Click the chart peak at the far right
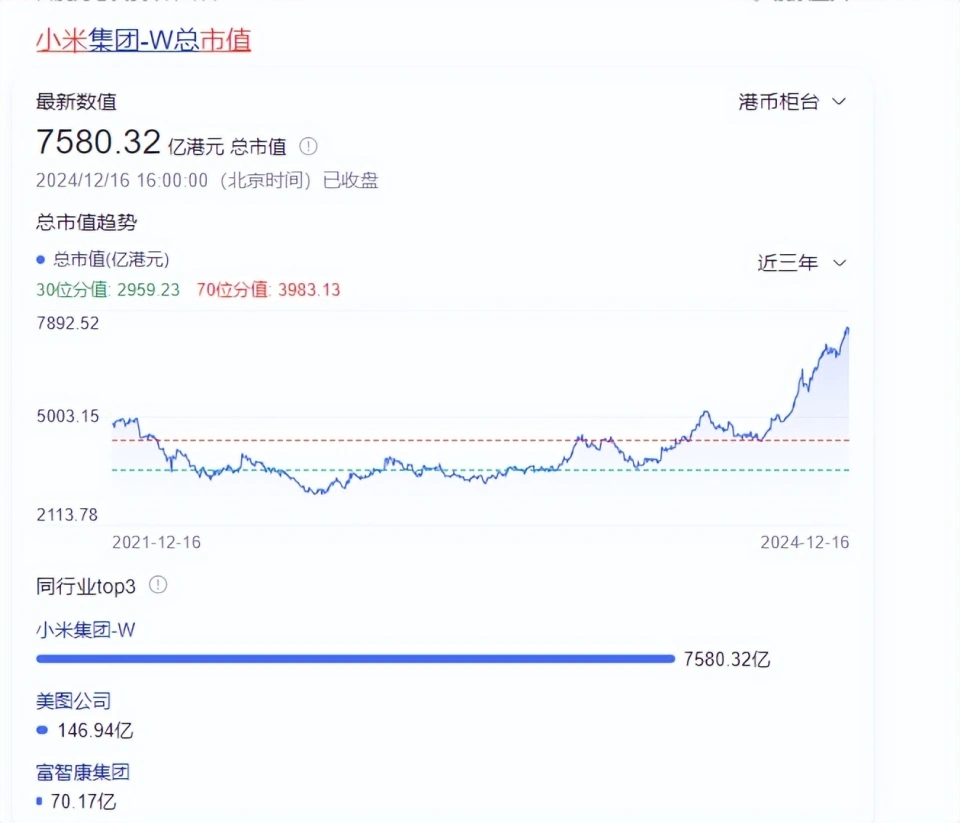The width and height of the screenshot is (960, 823). coord(847,329)
